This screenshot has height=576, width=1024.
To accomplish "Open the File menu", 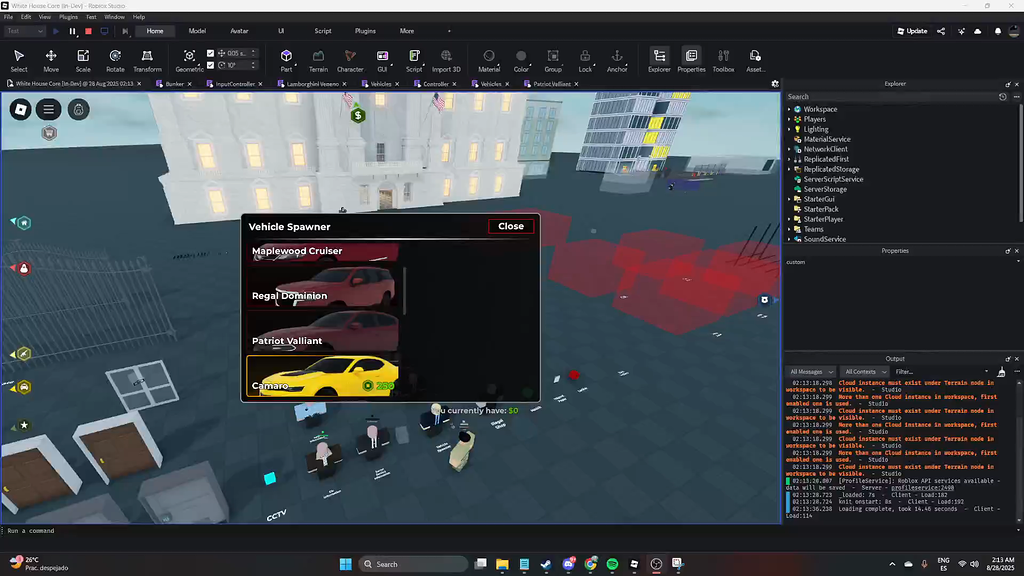I will tap(8, 17).
